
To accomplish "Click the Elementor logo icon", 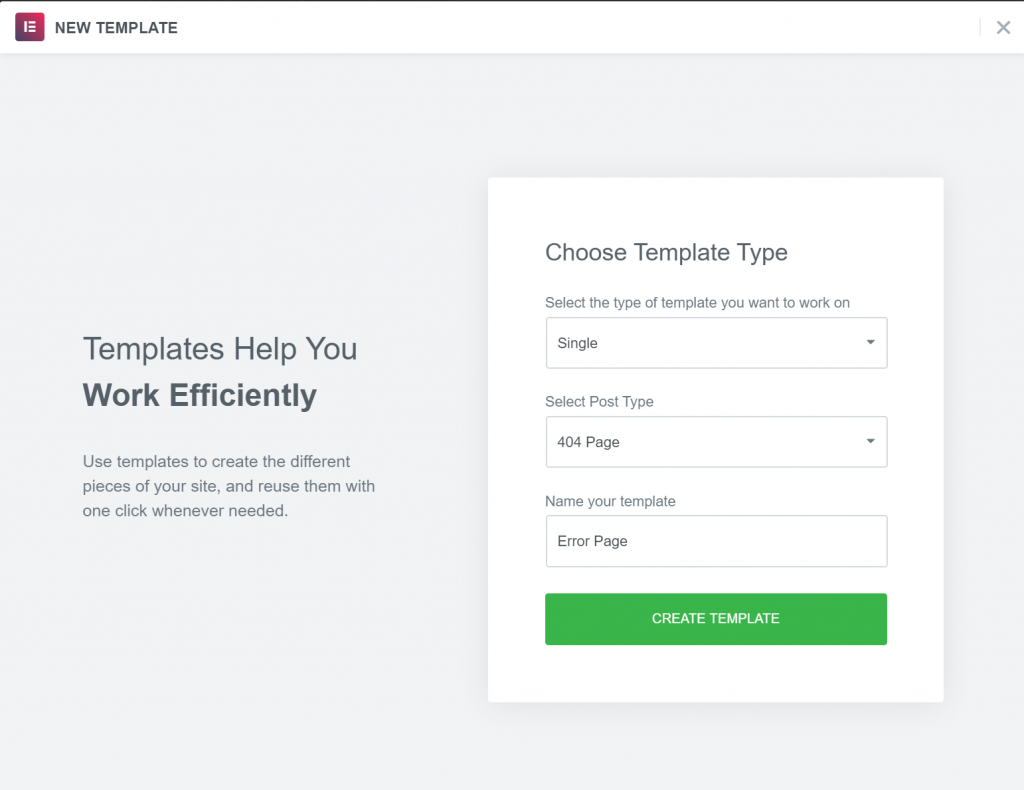I will 30,27.
